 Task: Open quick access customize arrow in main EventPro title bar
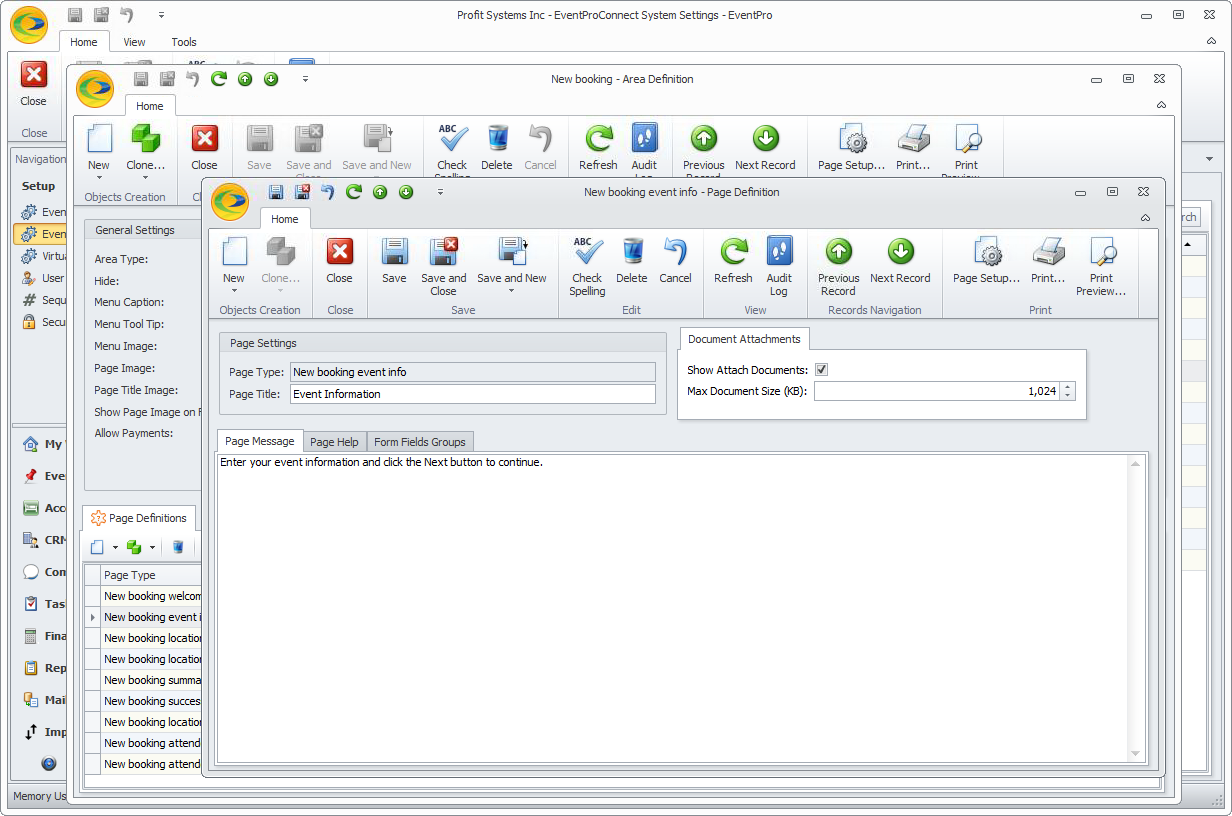click(x=161, y=15)
